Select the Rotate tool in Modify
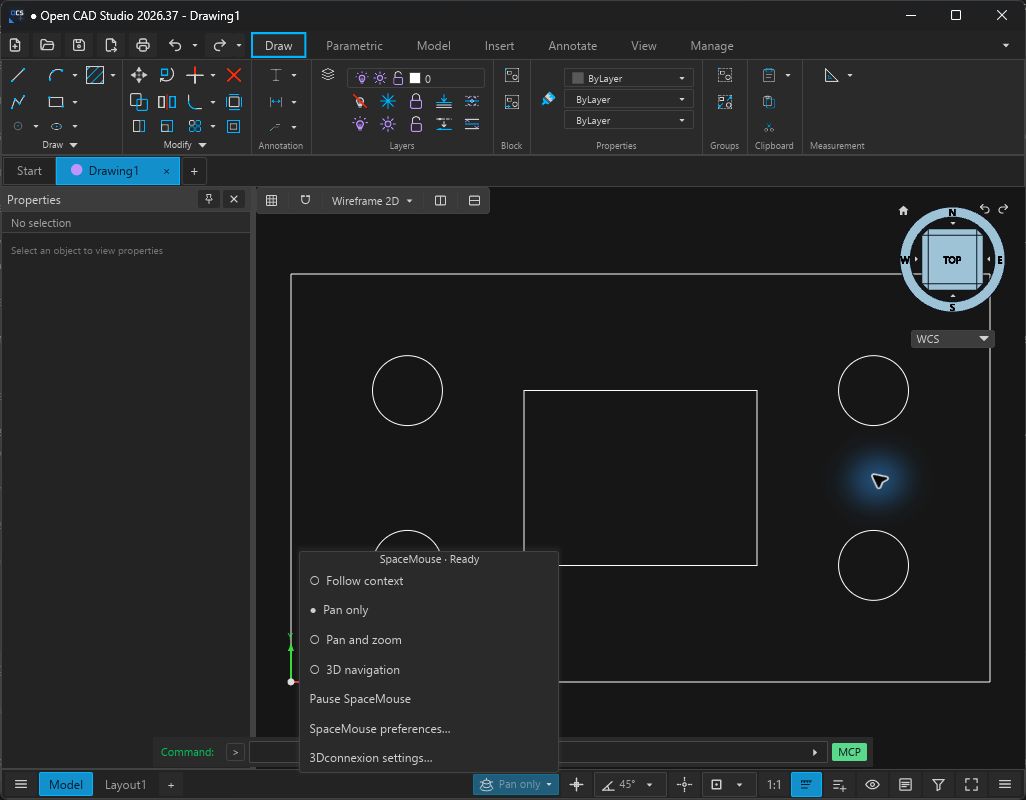 (x=167, y=75)
